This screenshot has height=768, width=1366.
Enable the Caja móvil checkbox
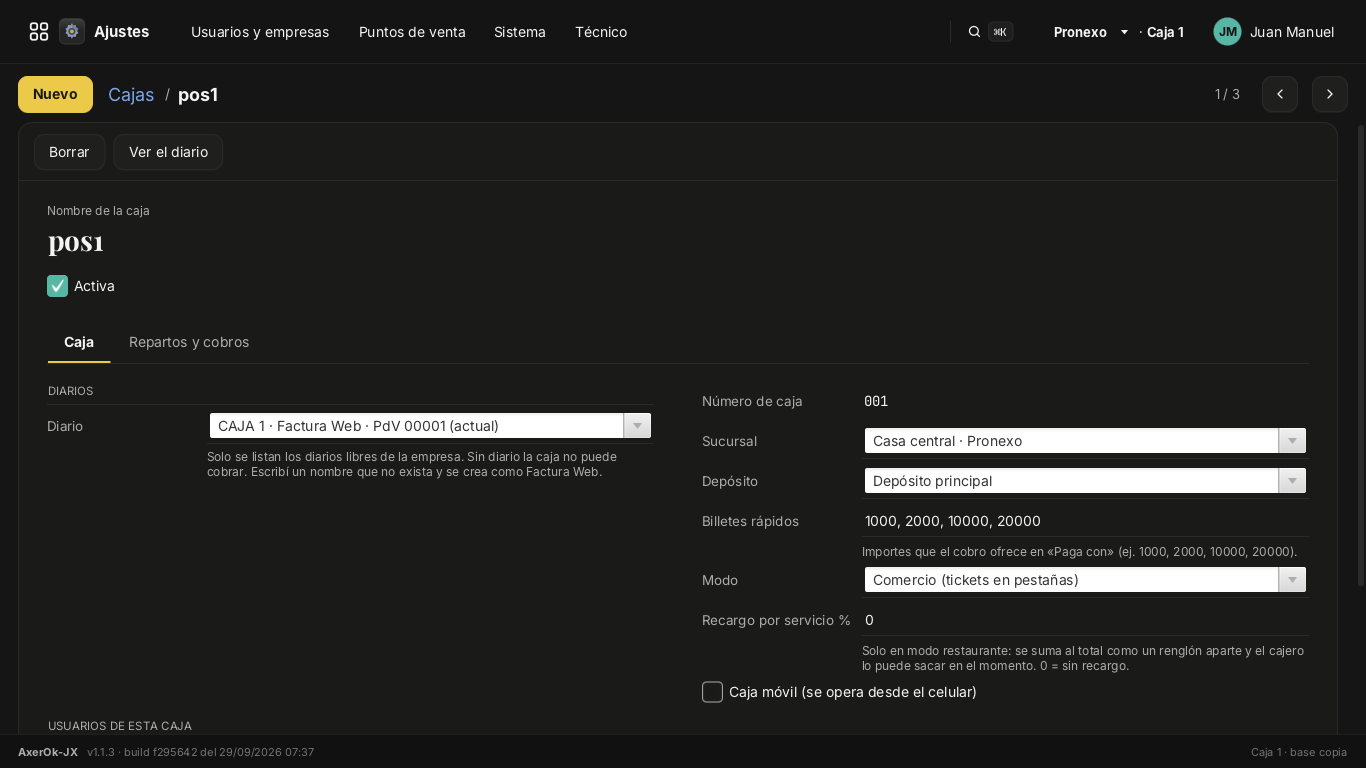(x=712, y=692)
